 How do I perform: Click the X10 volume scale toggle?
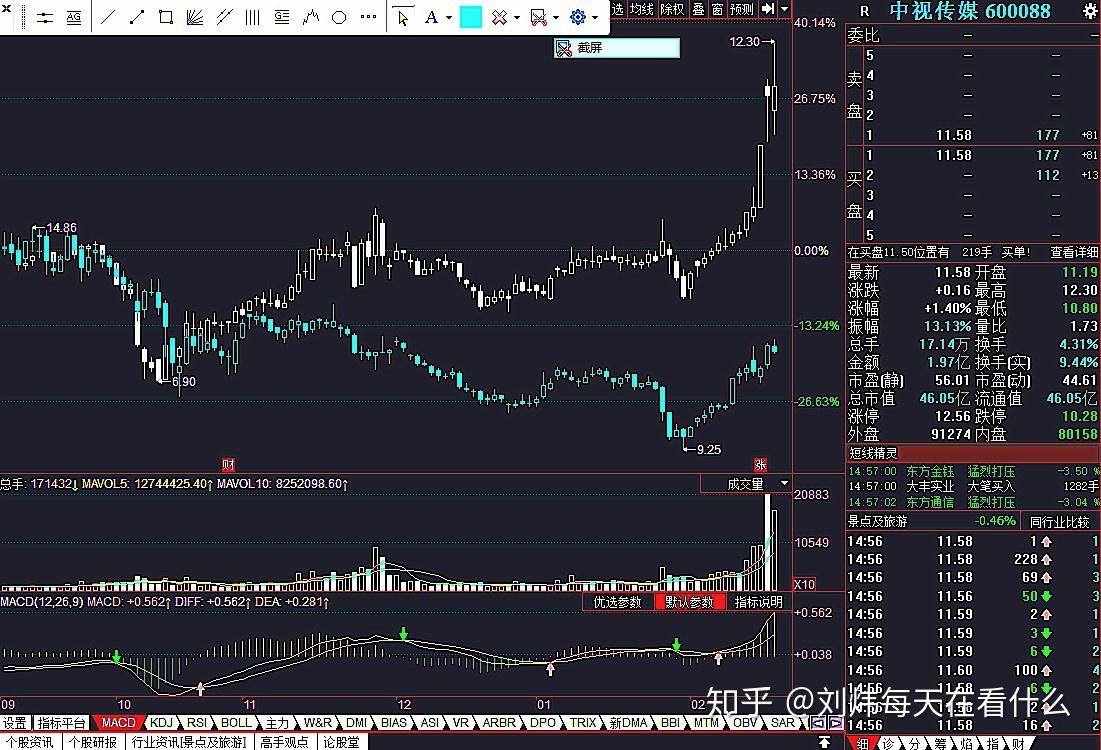804,584
